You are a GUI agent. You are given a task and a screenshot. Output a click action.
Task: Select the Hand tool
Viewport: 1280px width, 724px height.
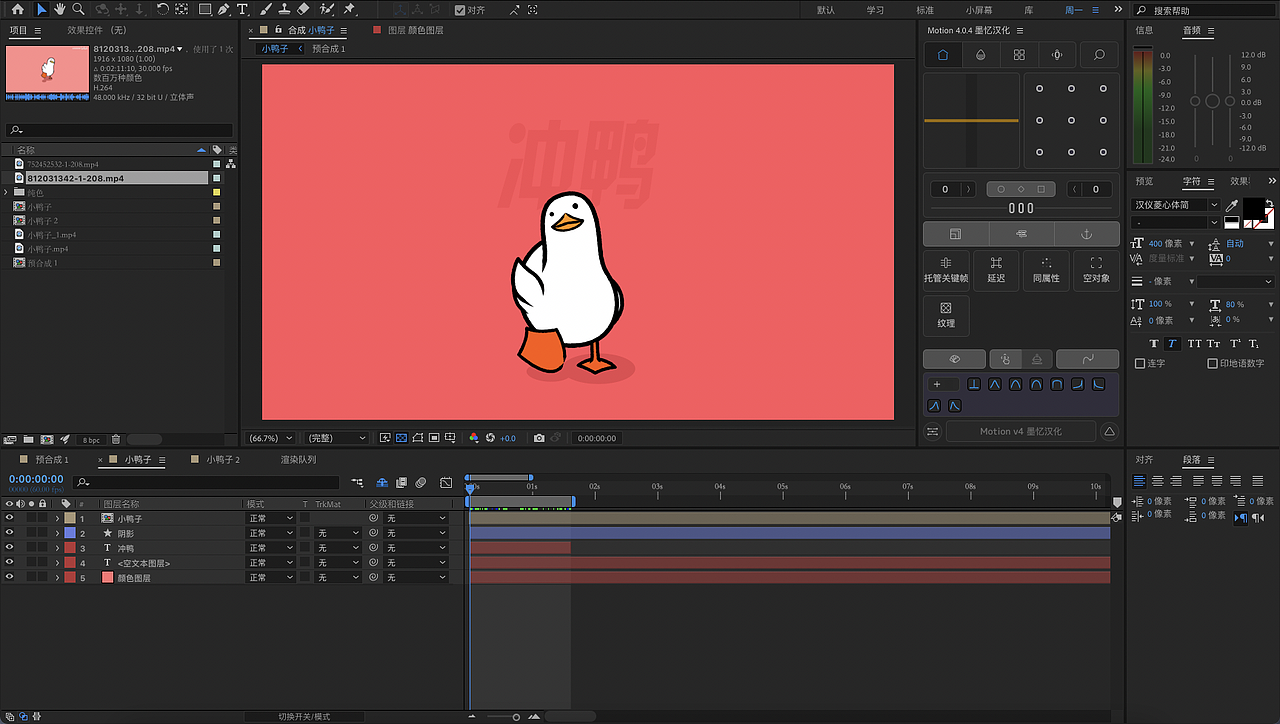pyautogui.click(x=60, y=9)
